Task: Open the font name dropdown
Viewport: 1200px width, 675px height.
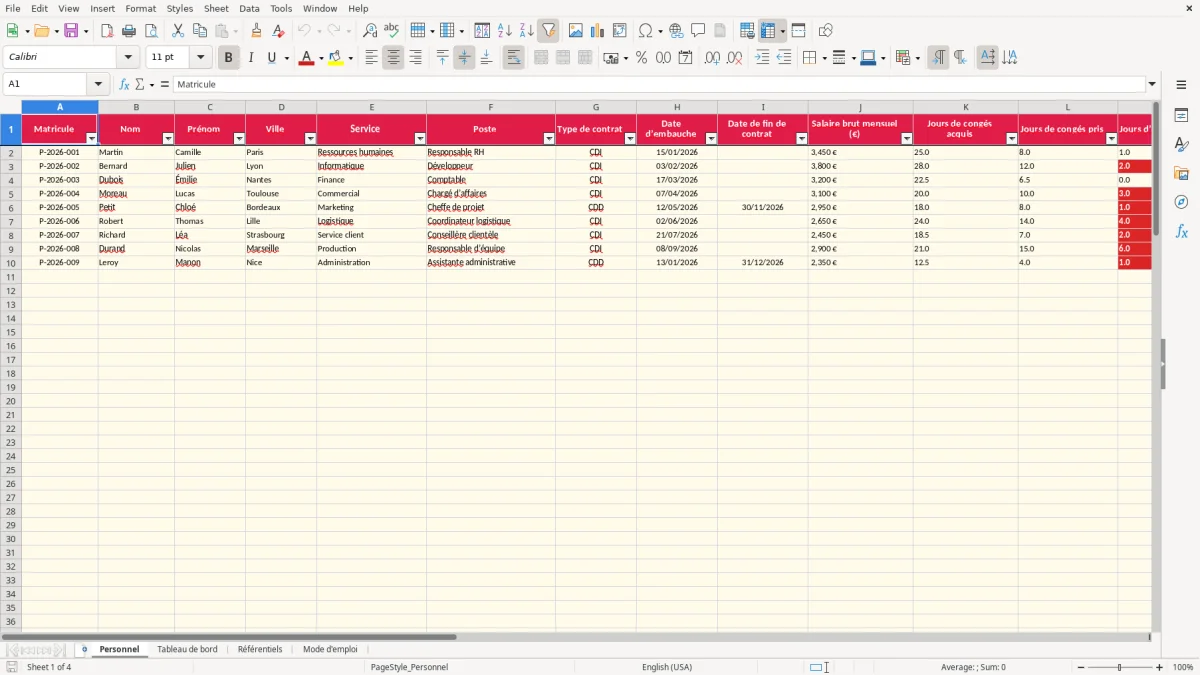Action: pyautogui.click(x=128, y=58)
